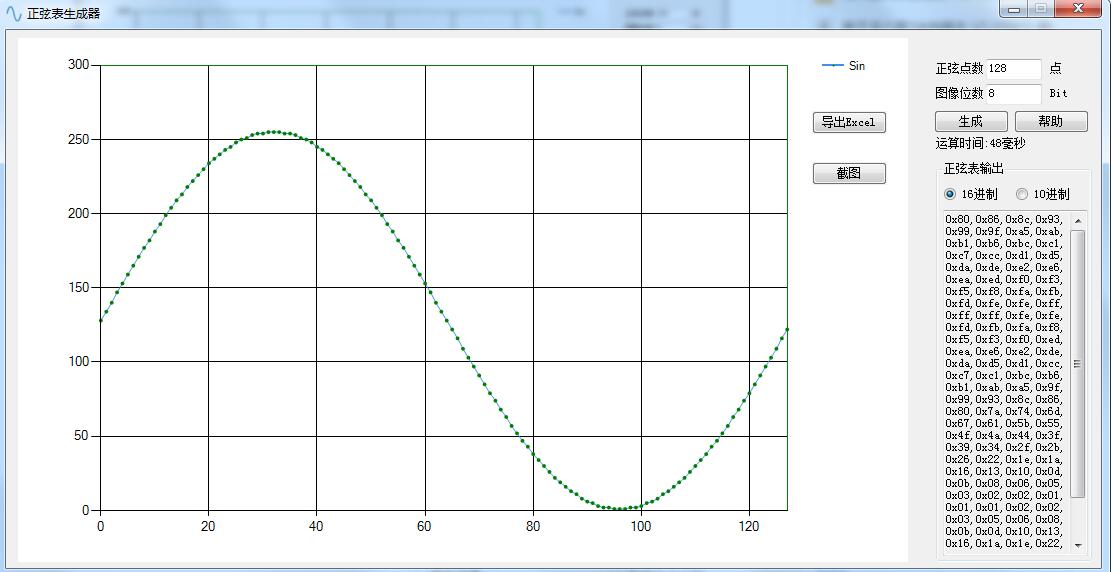Click the 250 label on the Y axis
The width and height of the screenshot is (1113, 572).
point(78,140)
